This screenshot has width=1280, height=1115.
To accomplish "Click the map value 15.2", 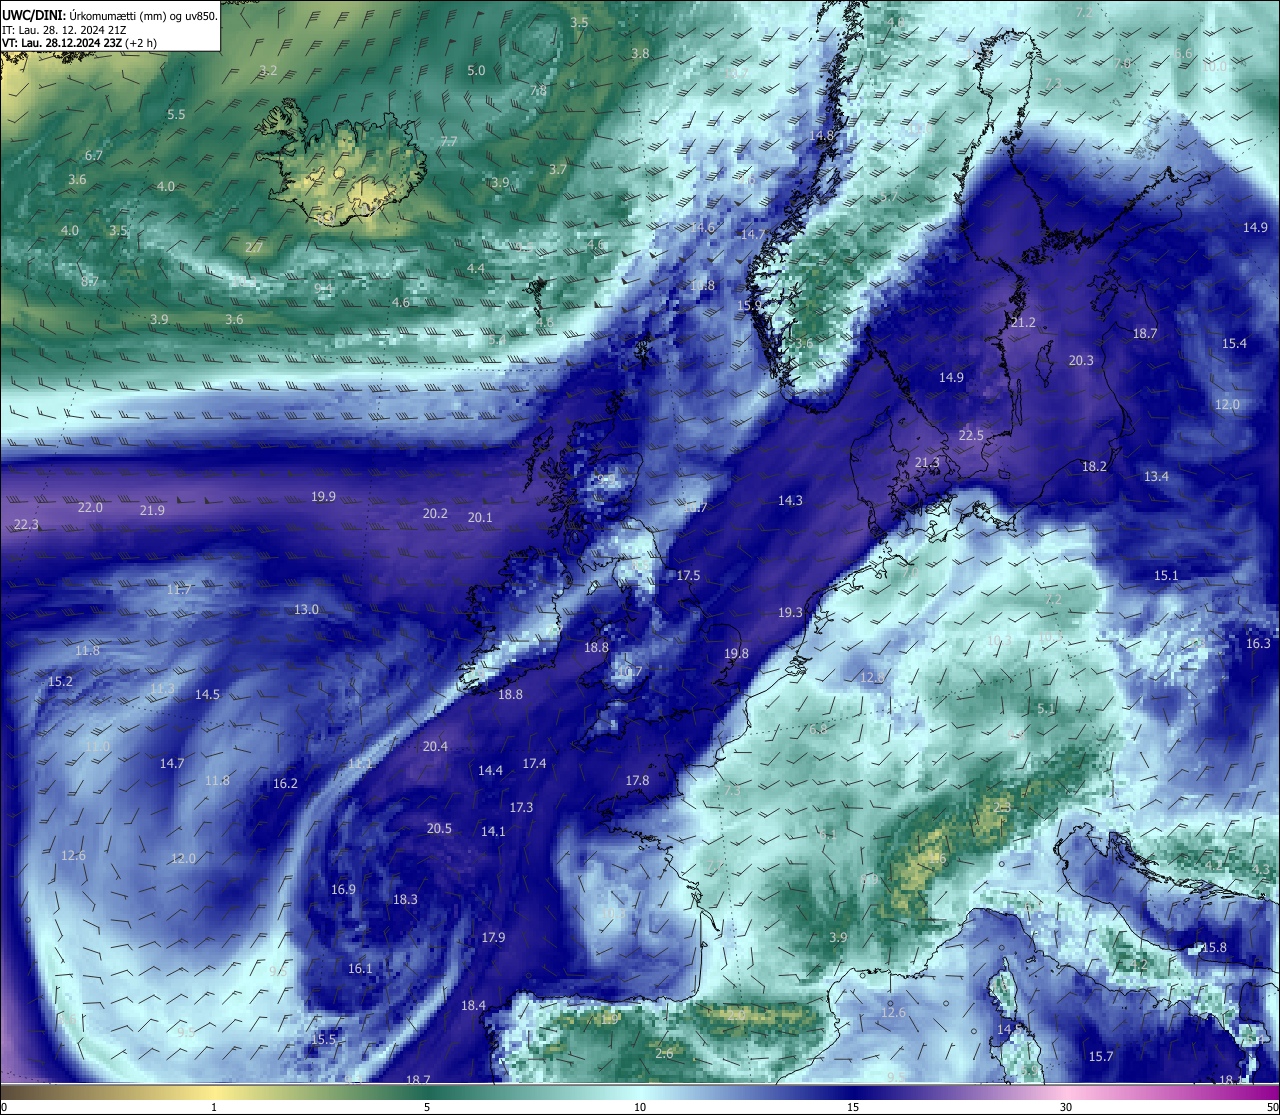I will [60, 682].
